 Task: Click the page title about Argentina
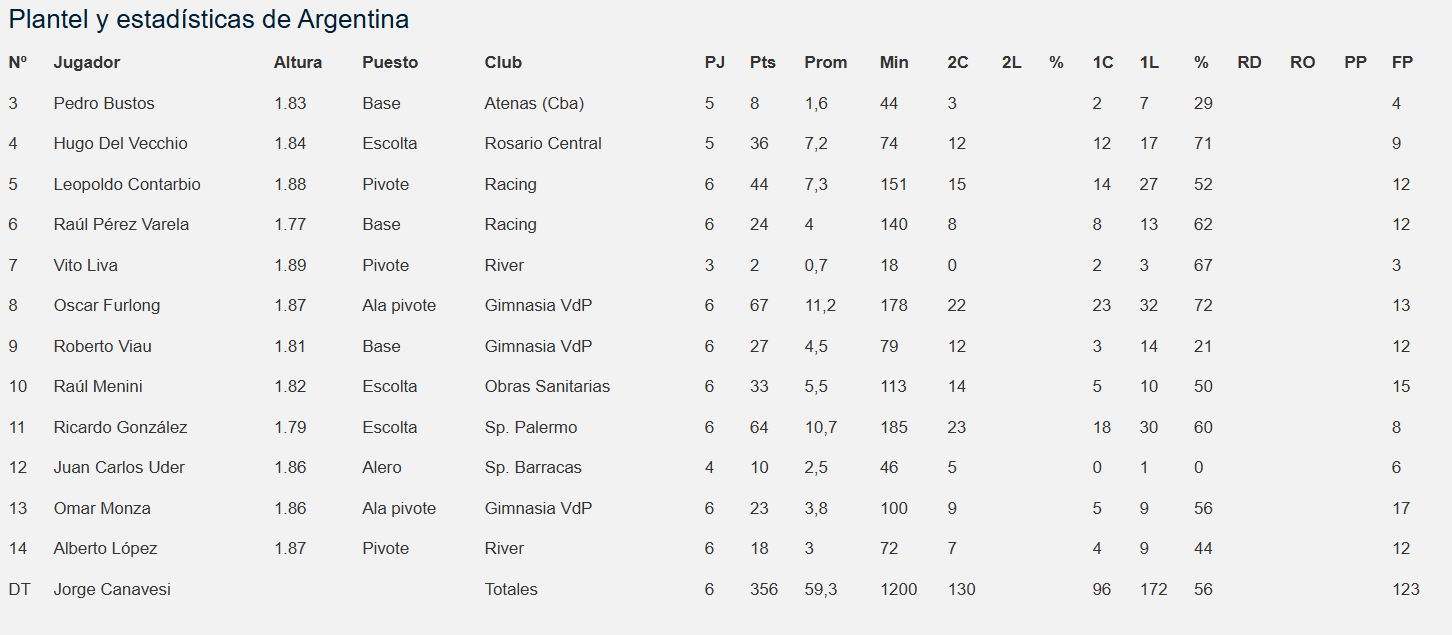click(x=208, y=19)
